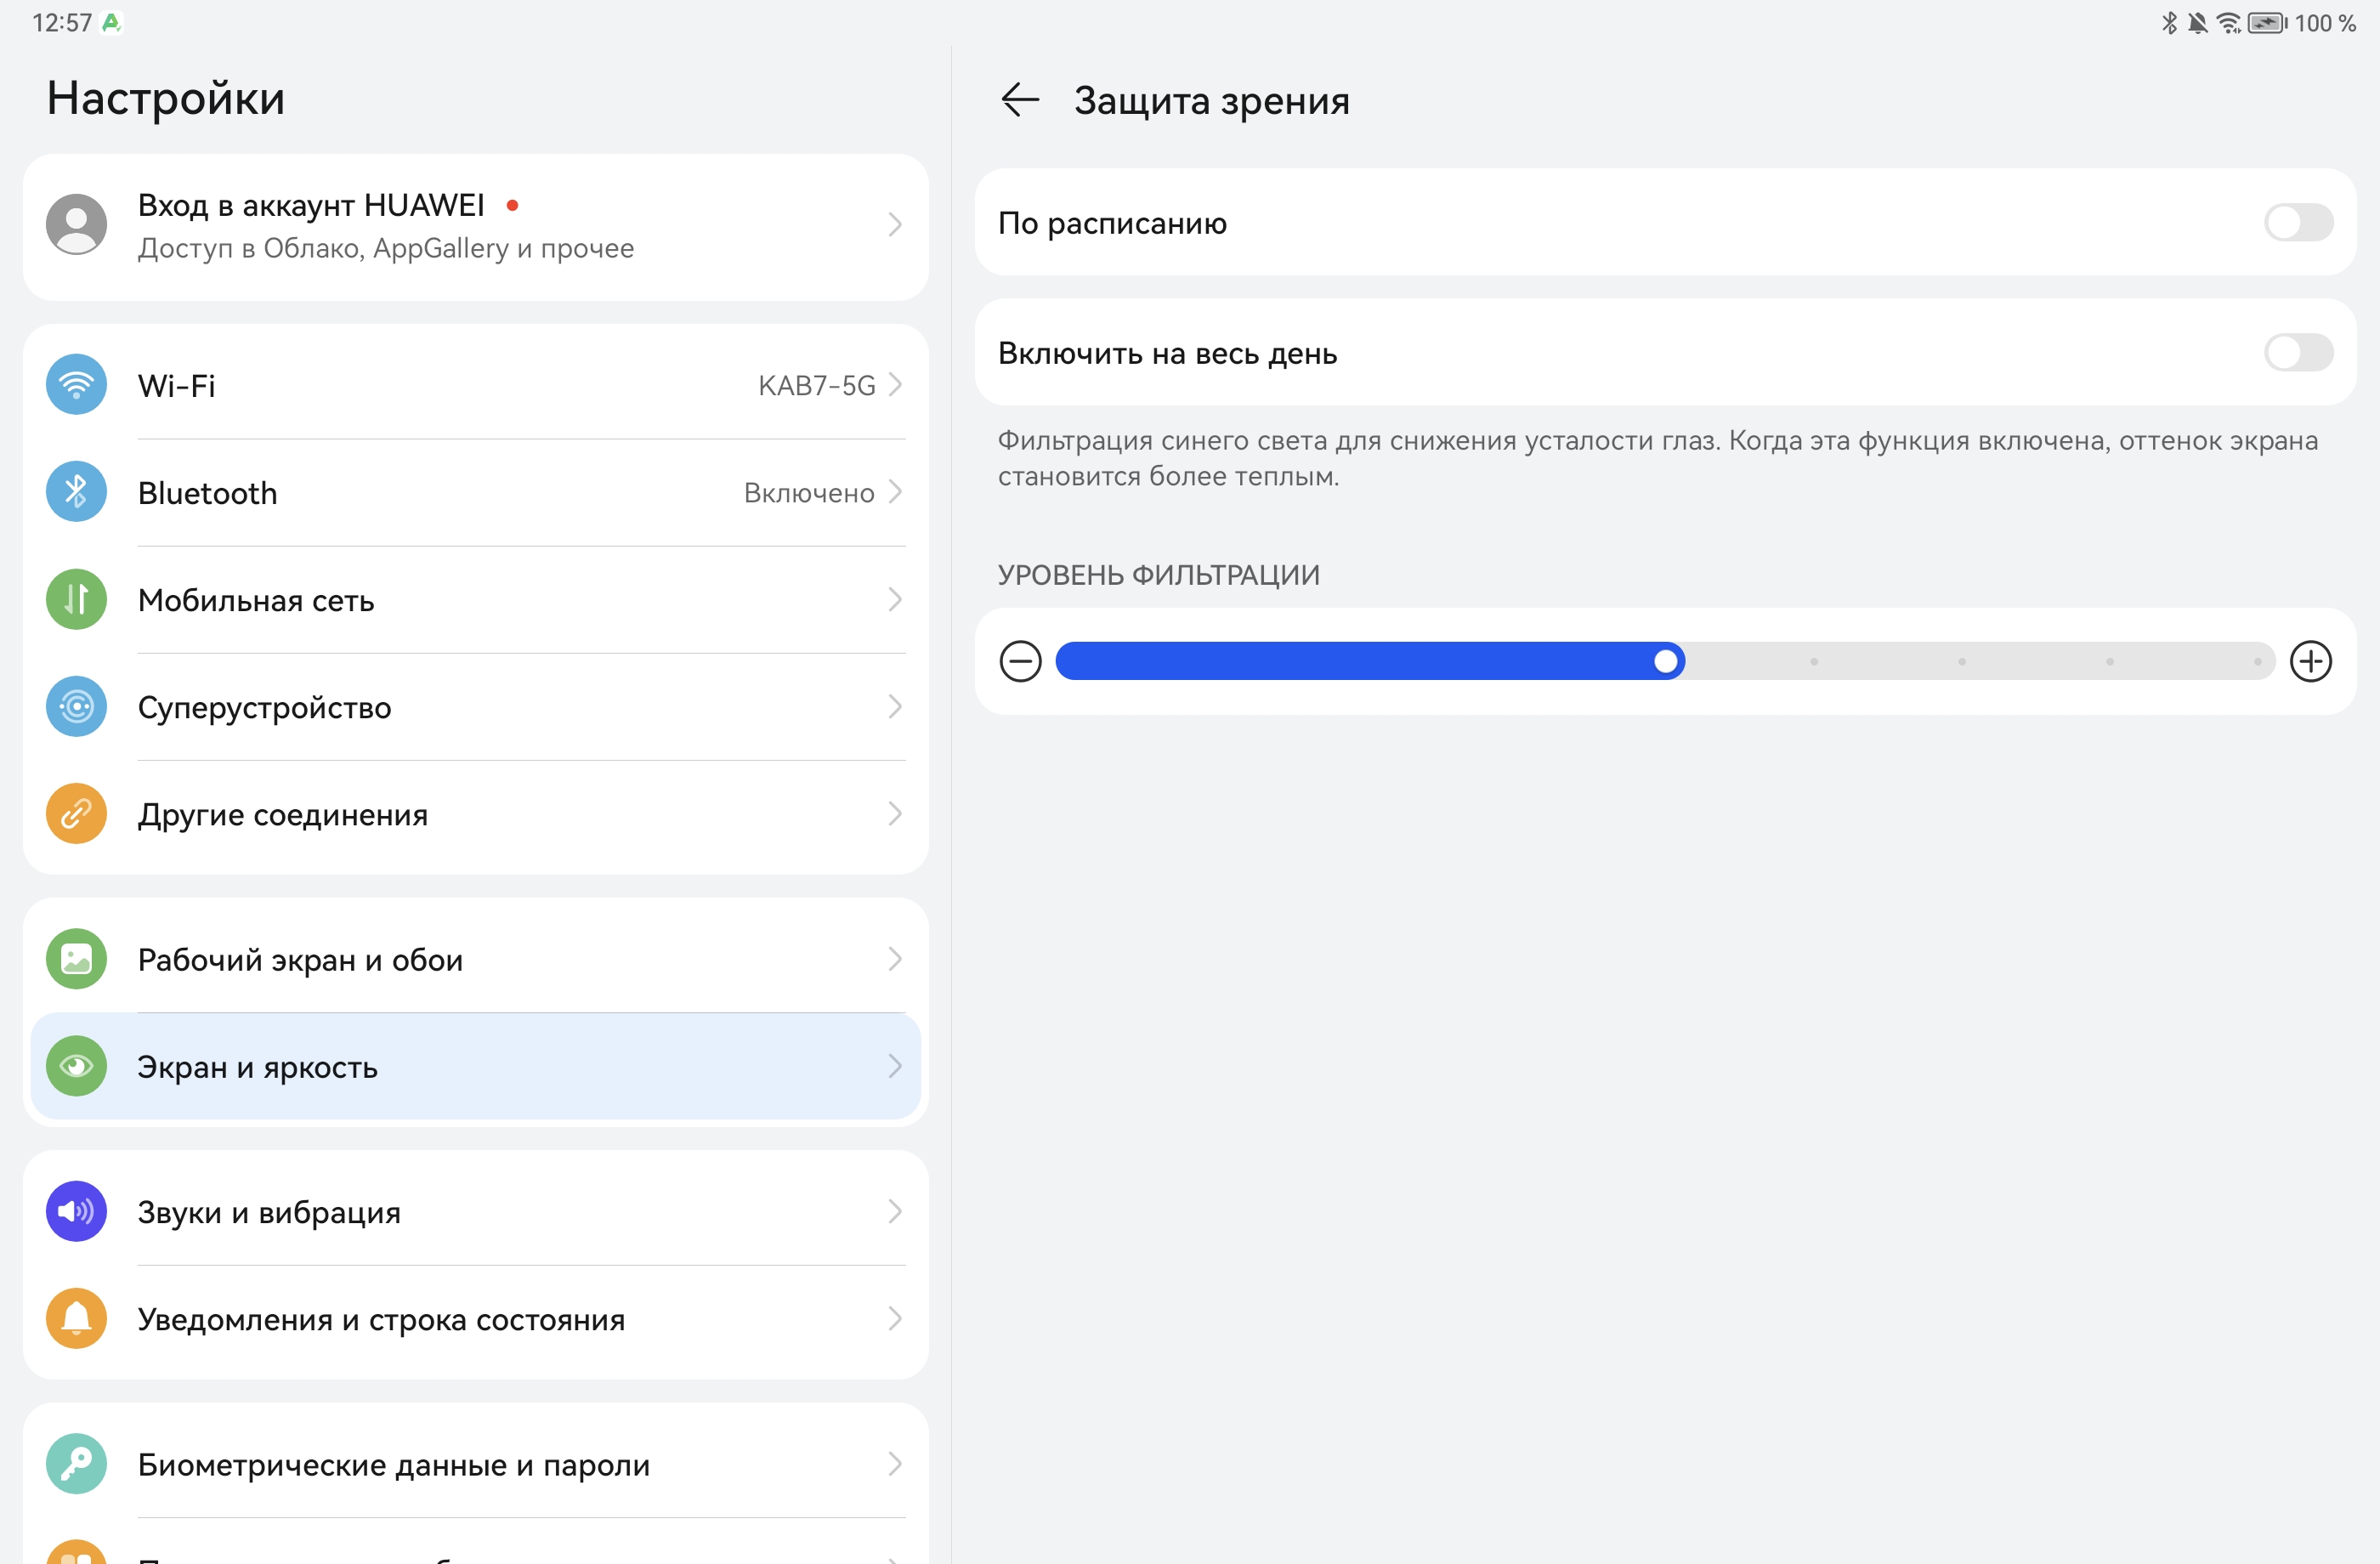Expand Bluetooth via chevron beside Включено
Image resolution: width=2380 pixels, height=1564 pixels.
(x=895, y=492)
